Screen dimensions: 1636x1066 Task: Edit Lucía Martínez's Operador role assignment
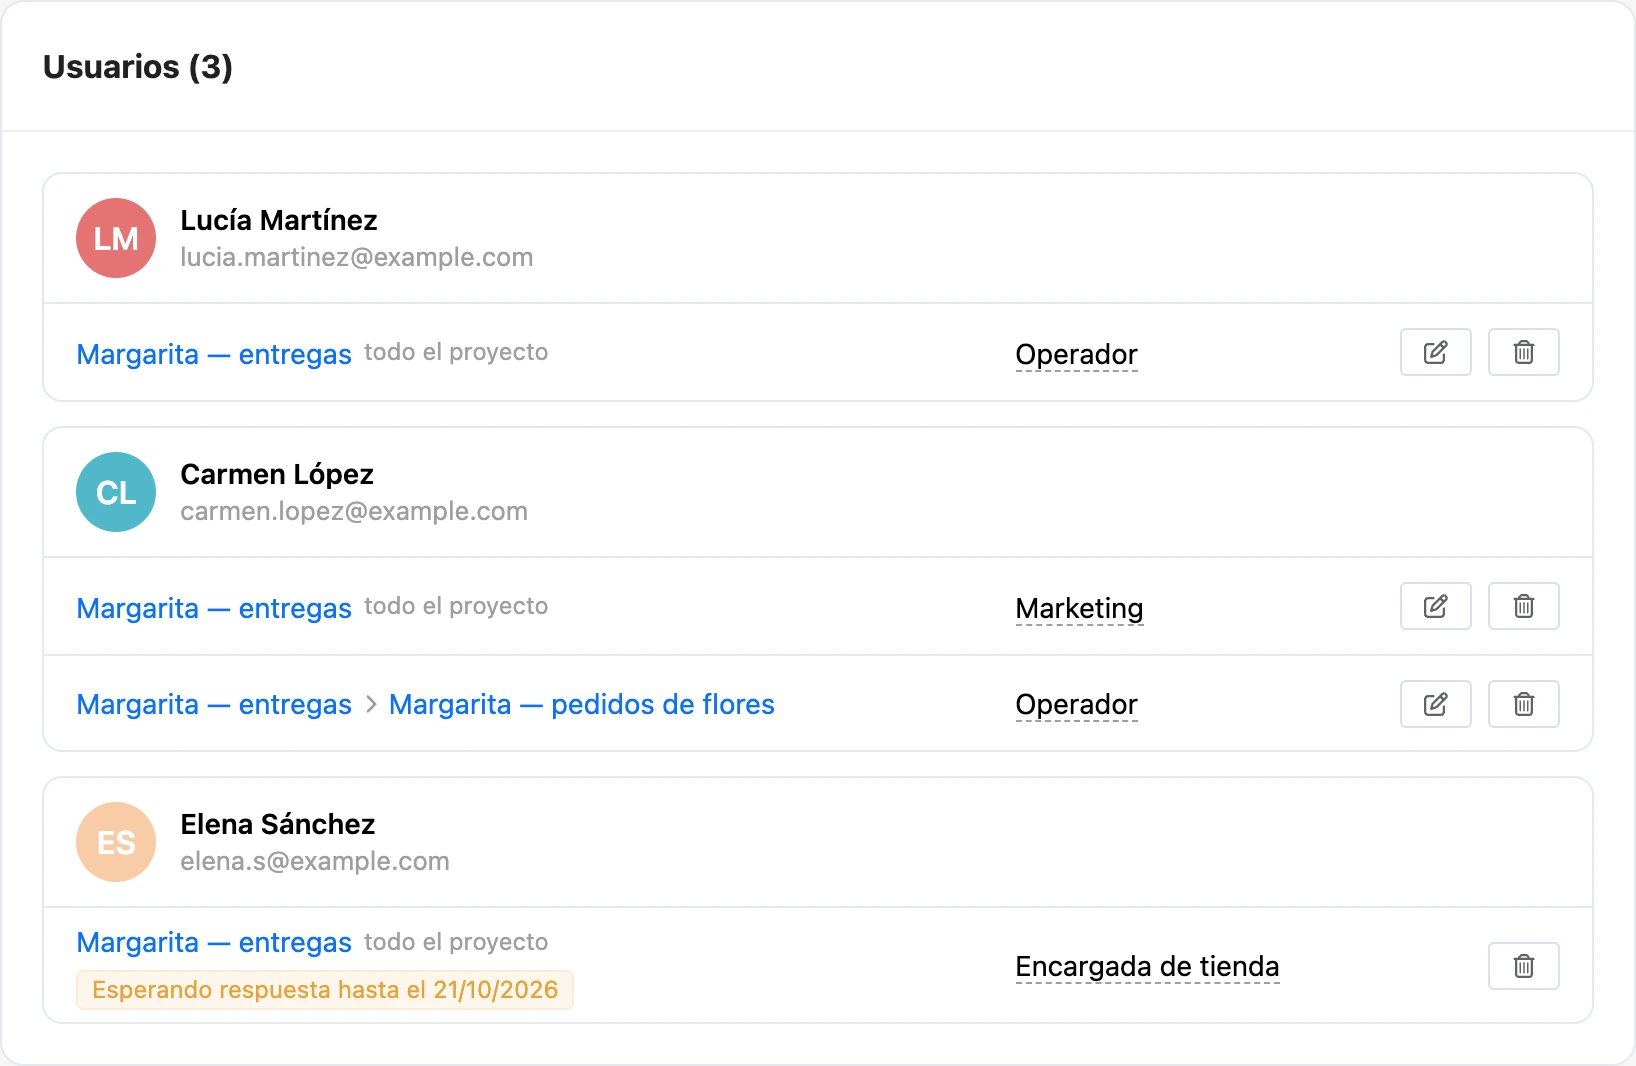(x=1435, y=352)
